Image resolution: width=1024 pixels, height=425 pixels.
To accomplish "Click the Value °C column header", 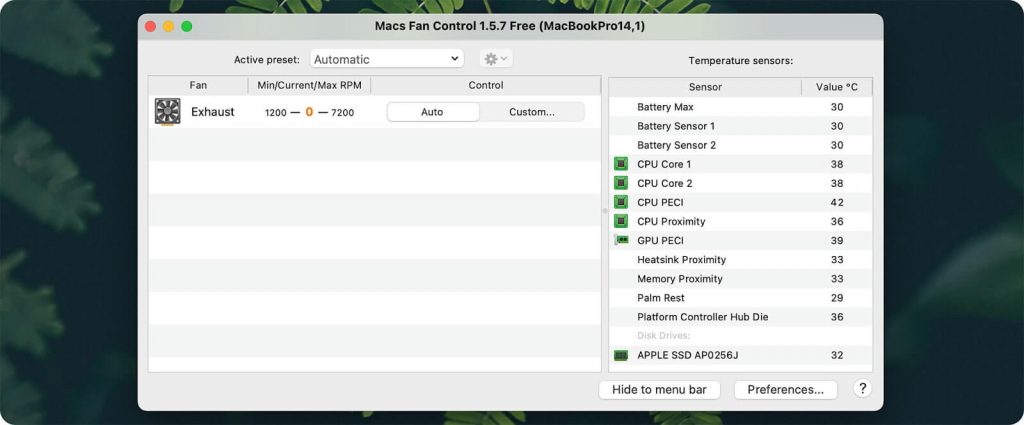I will tap(837, 87).
